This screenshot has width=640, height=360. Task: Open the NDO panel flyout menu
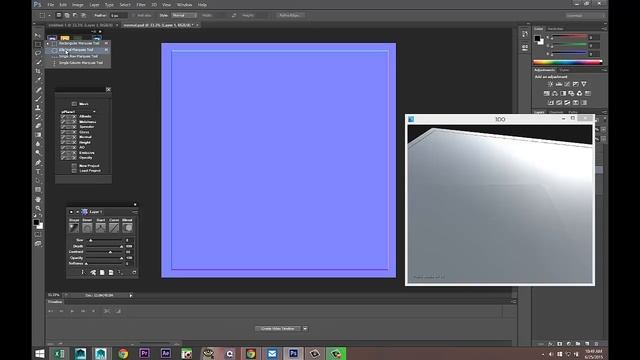(x=135, y=212)
